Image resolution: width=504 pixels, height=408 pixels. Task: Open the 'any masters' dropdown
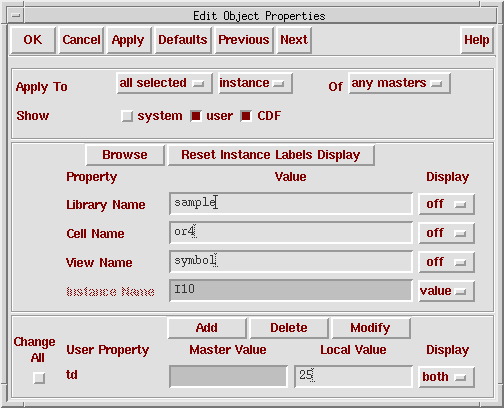[x=399, y=83]
